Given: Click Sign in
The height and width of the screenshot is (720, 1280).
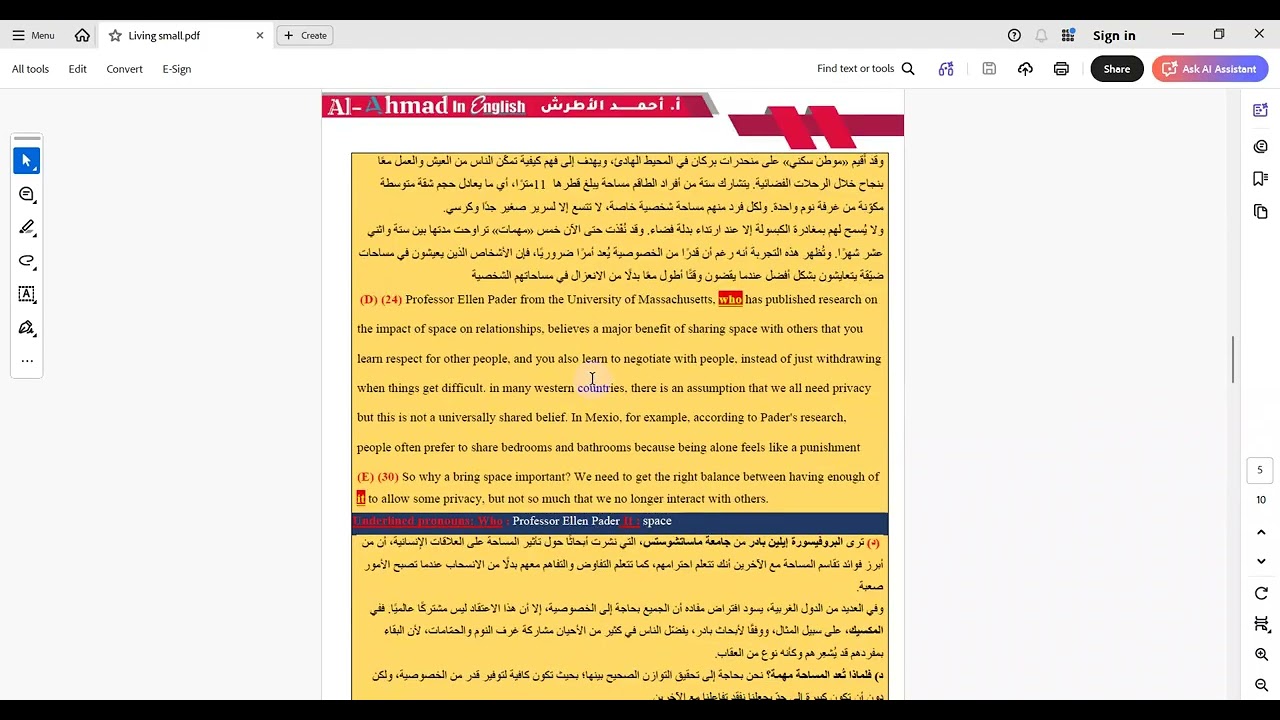Looking at the screenshot, I should 1114,35.
